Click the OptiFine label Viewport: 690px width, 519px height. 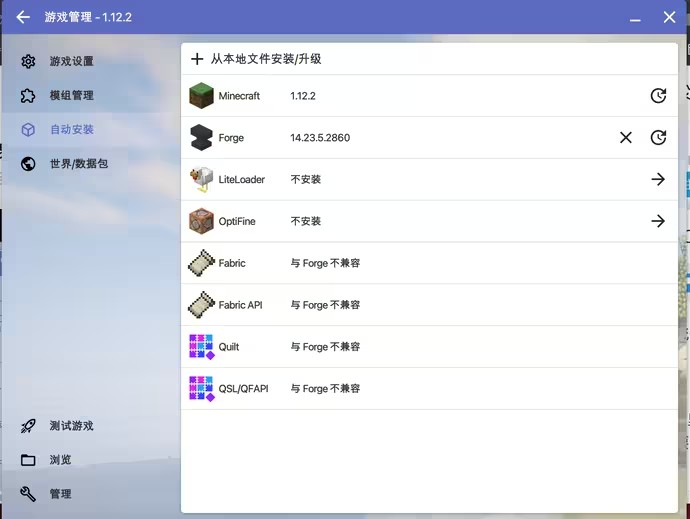tap(237, 221)
